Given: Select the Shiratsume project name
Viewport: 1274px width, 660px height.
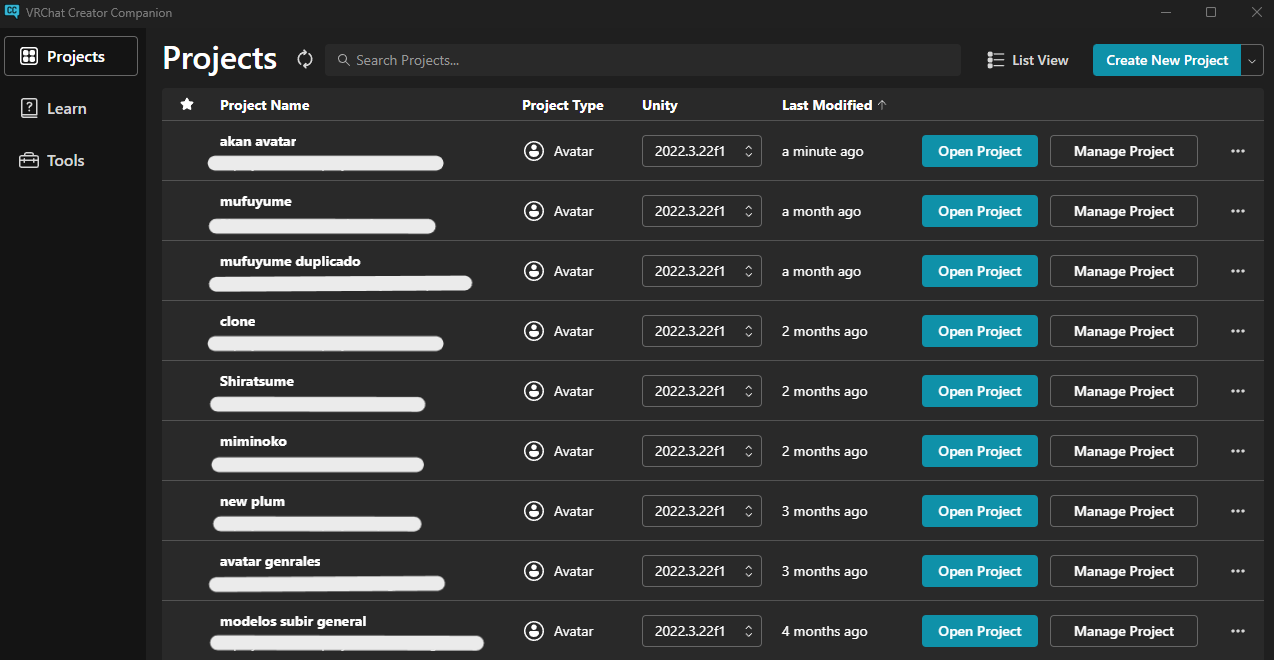Looking at the screenshot, I should [x=257, y=381].
